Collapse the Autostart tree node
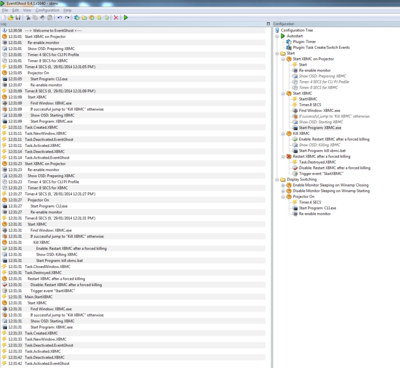 [x=277, y=36]
